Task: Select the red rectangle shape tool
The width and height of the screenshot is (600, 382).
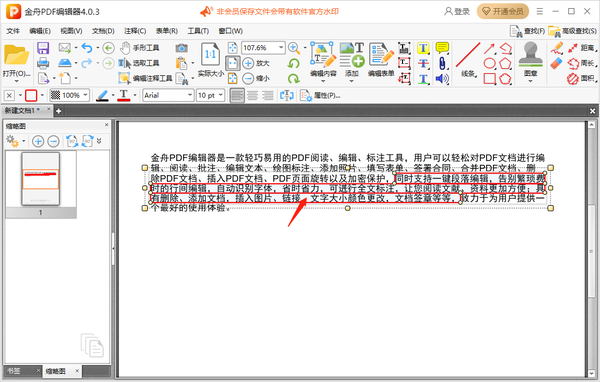Action: tap(489, 78)
